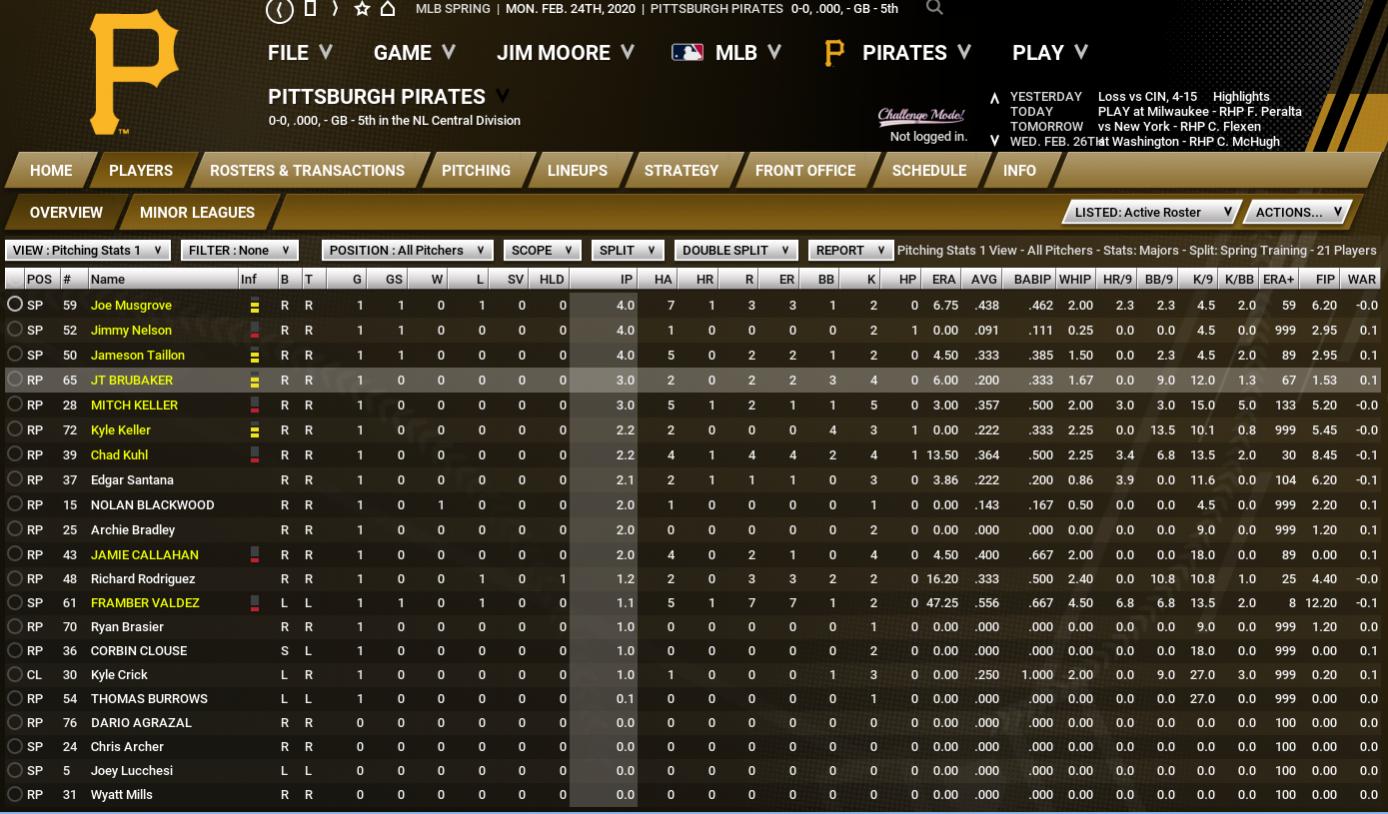Open the MINOR LEAGUES tab
Viewport: 1388px width, 814px height.
197,212
